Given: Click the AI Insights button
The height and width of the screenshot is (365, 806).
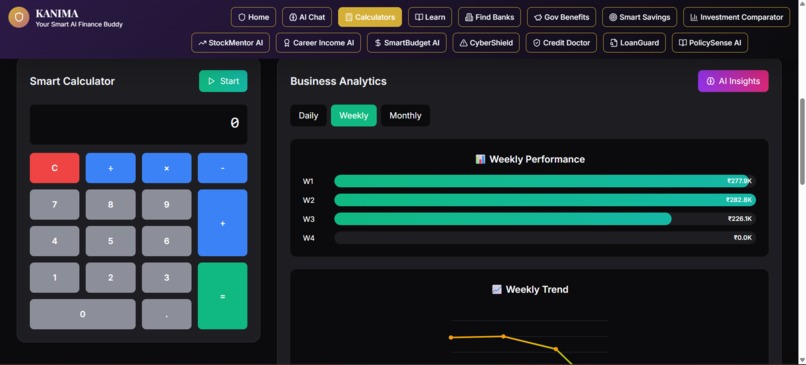Looking at the screenshot, I should click(733, 81).
